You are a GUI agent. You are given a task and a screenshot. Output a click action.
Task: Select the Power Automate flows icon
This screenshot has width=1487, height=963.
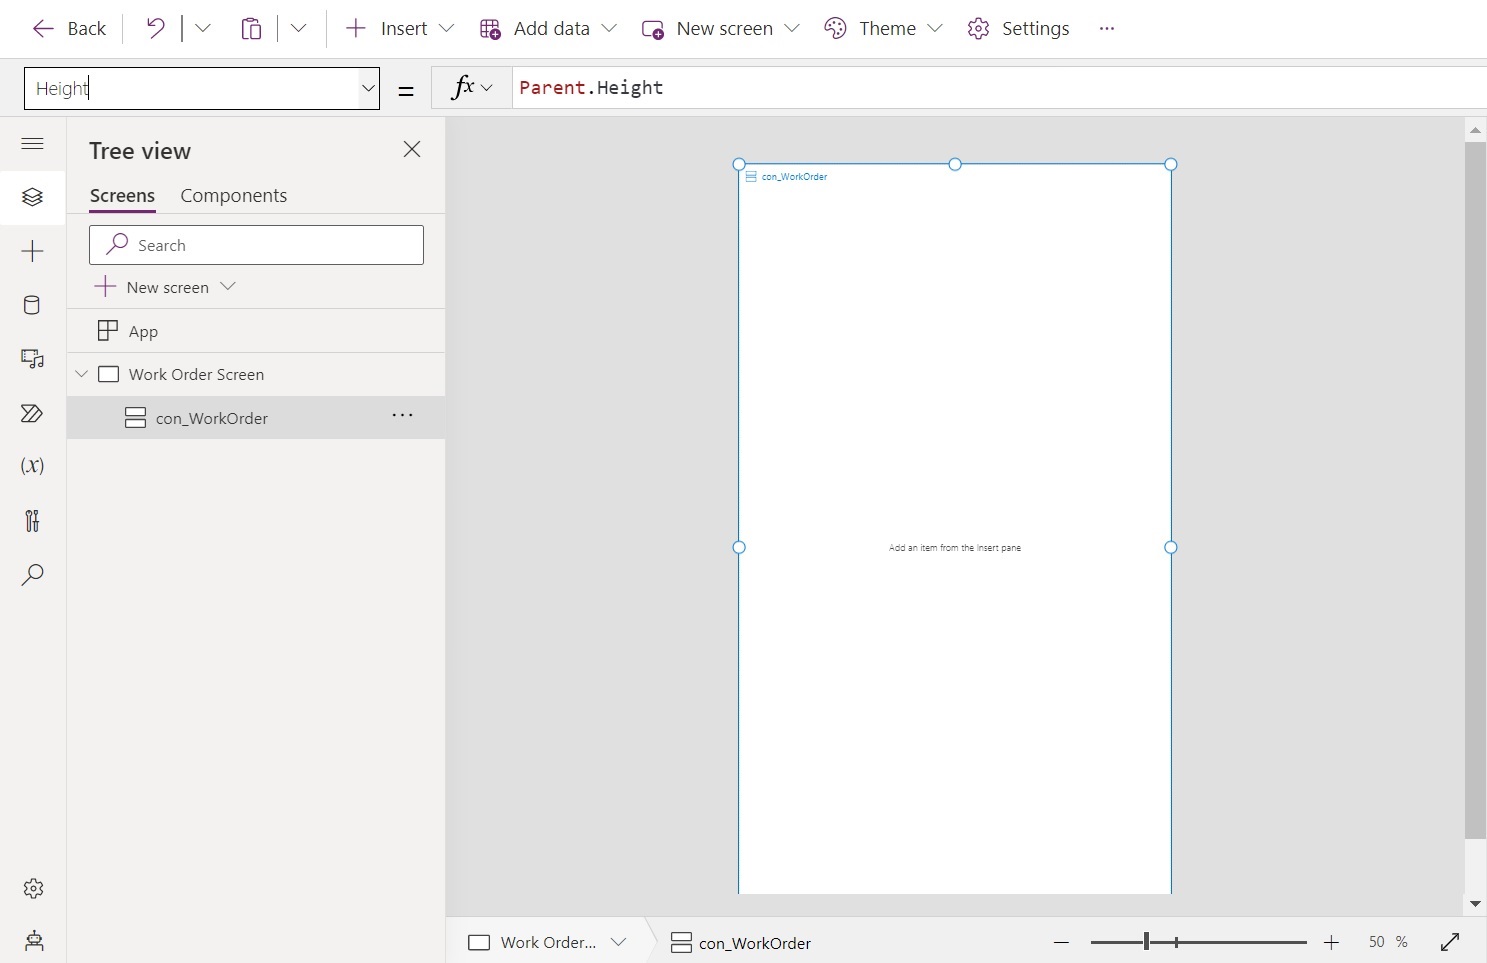pyautogui.click(x=32, y=413)
